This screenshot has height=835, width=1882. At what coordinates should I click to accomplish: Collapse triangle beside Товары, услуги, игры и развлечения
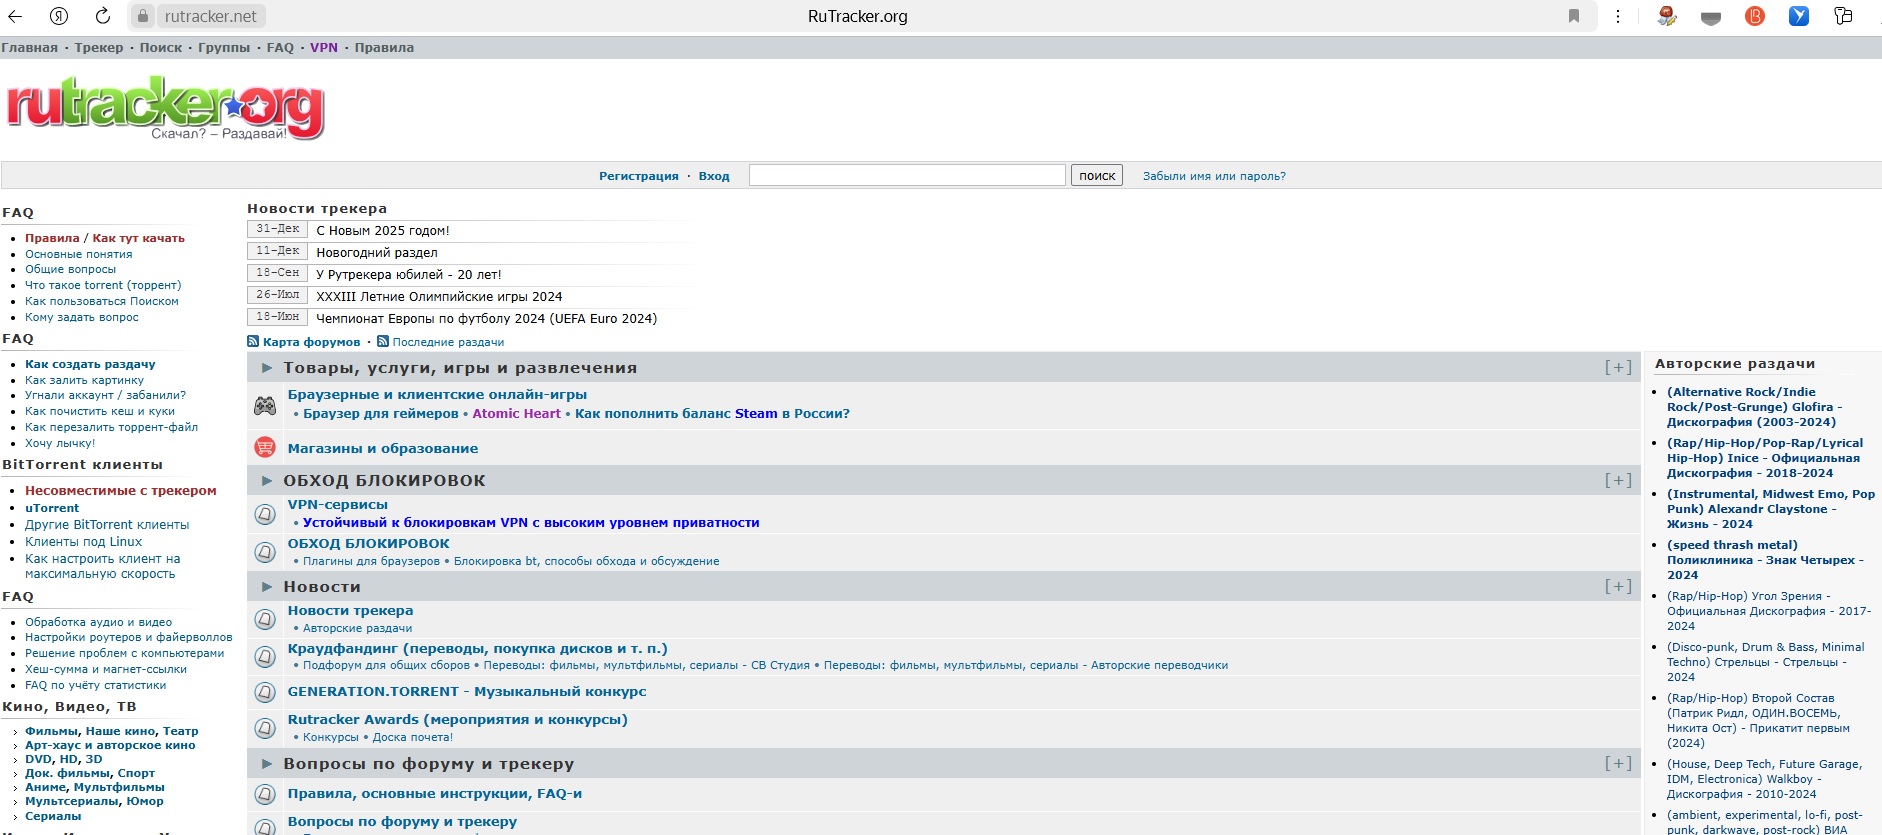[267, 368]
